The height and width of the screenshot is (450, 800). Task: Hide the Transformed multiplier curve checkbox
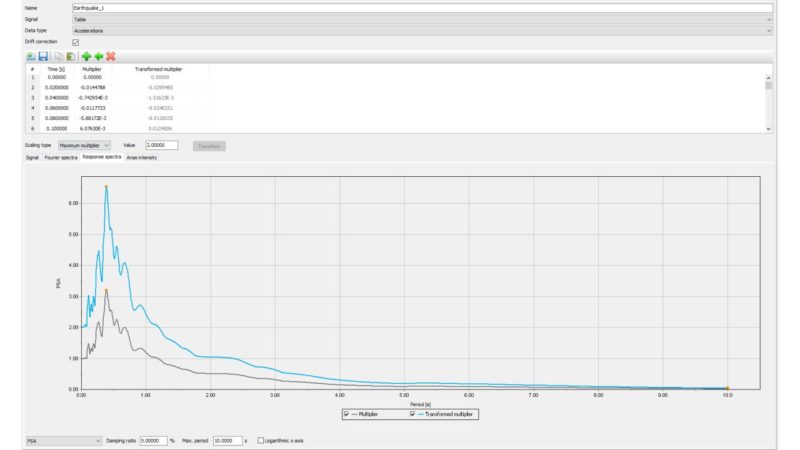coord(413,413)
